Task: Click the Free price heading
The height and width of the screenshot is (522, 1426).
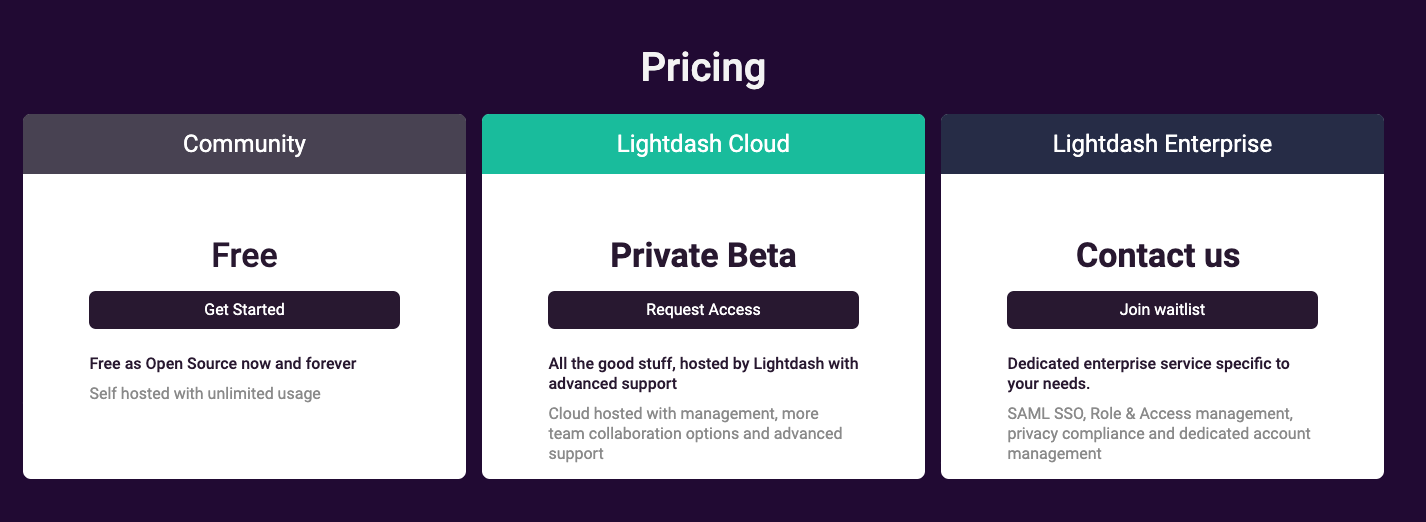Action: pyautogui.click(x=244, y=255)
